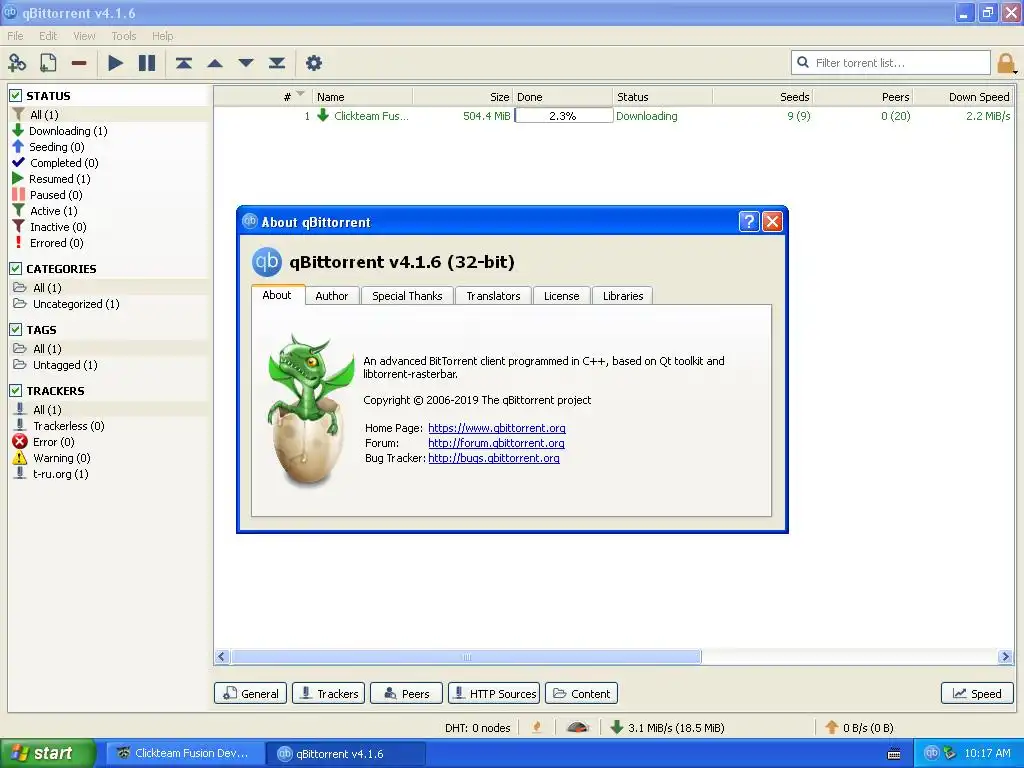This screenshot has width=1024, height=768.
Task: Open Options via the gear icon
Action: [314, 63]
